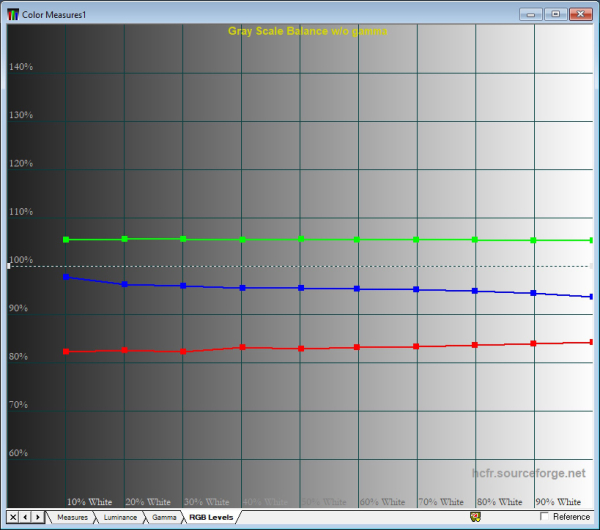The height and width of the screenshot is (530, 600).
Task: Select red data point at 80% White
Action: pyautogui.click(x=475, y=345)
